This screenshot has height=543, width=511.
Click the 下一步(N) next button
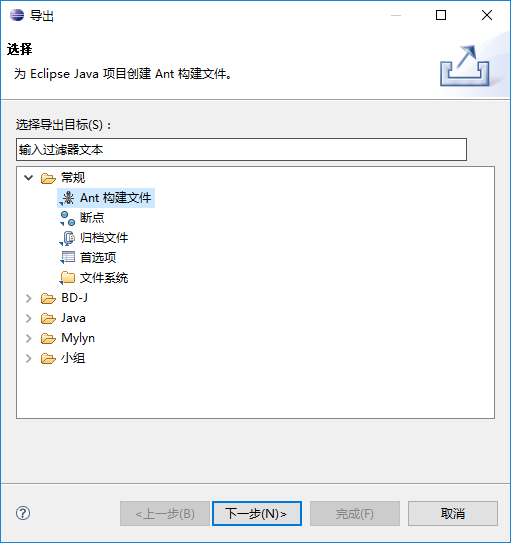click(x=257, y=514)
